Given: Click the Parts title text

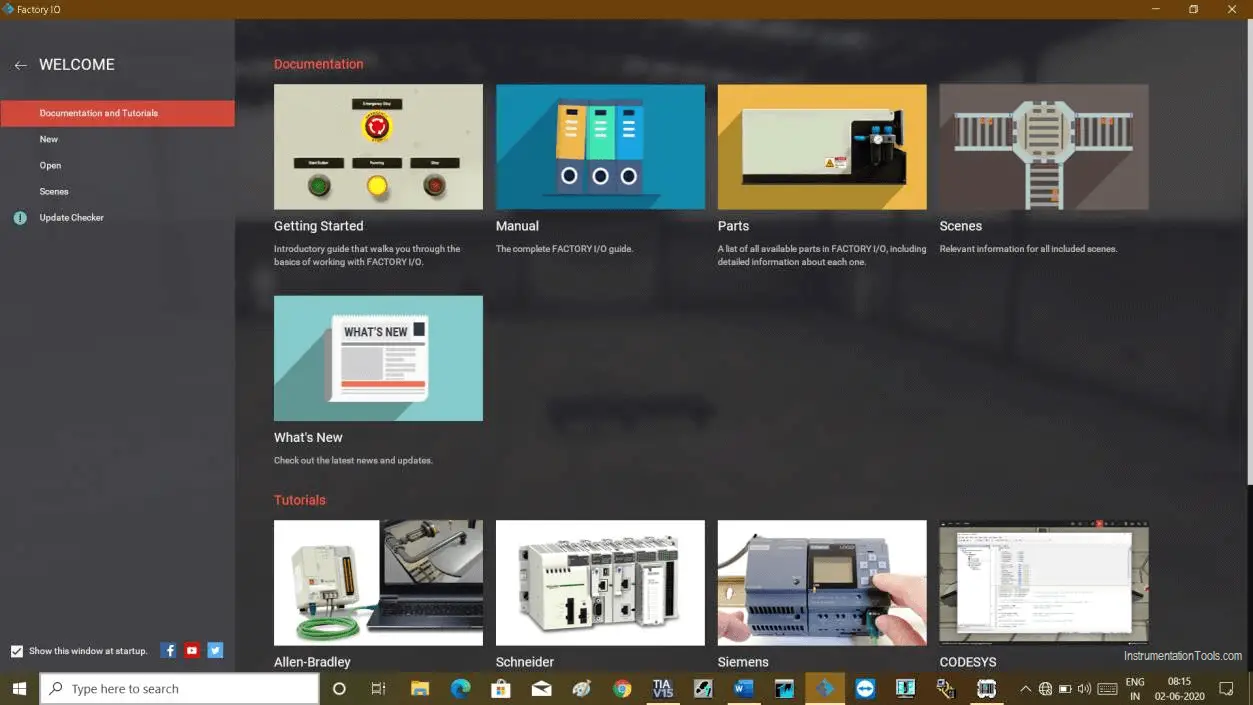Looking at the screenshot, I should [x=733, y=226].
